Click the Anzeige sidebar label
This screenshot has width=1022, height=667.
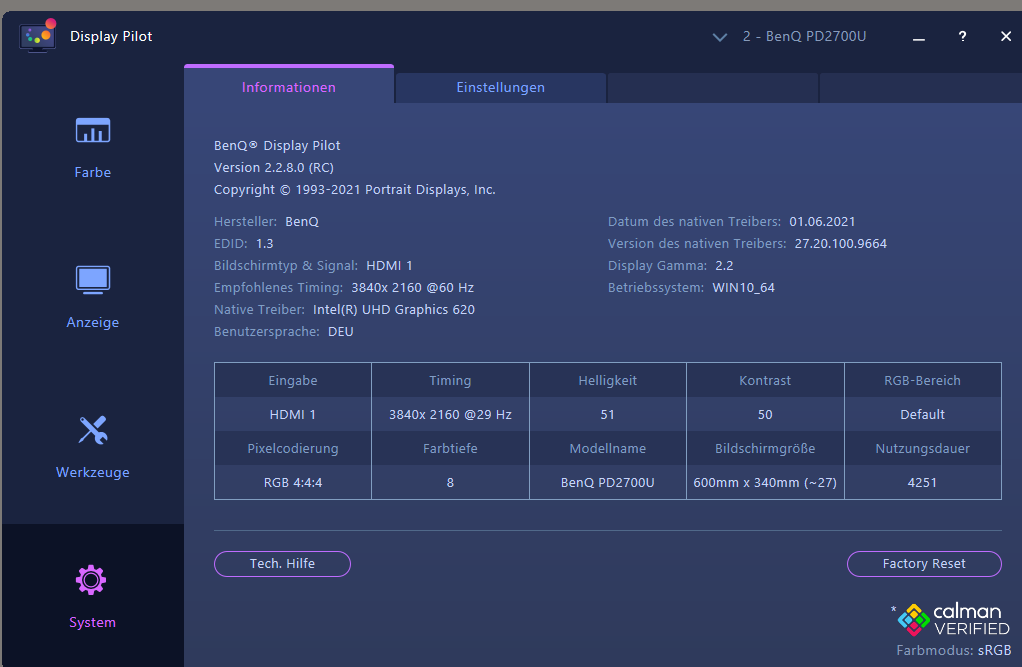[x=93, y=323]
